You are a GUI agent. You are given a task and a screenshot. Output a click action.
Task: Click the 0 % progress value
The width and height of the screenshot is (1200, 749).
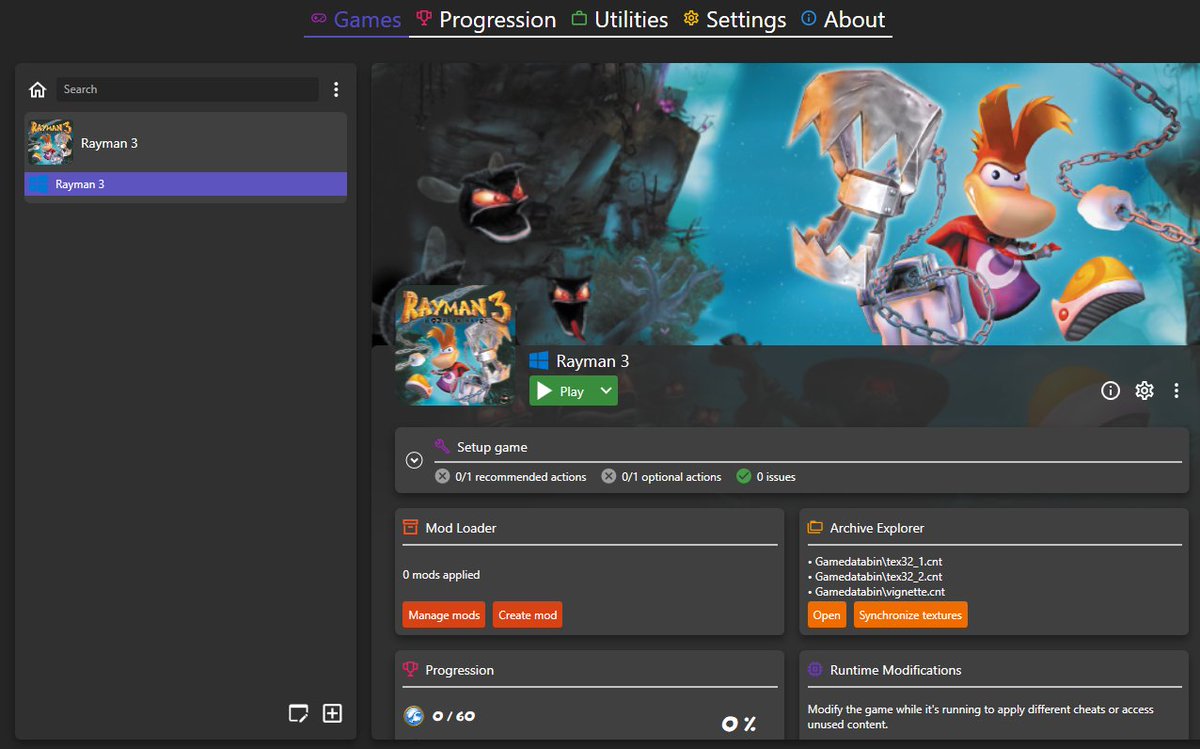739,723
